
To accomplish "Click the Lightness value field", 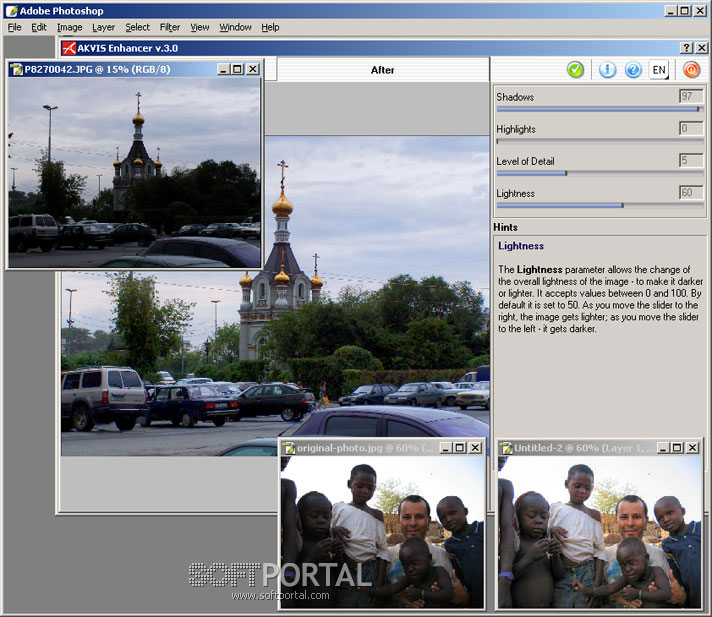I will pos(690,193).
